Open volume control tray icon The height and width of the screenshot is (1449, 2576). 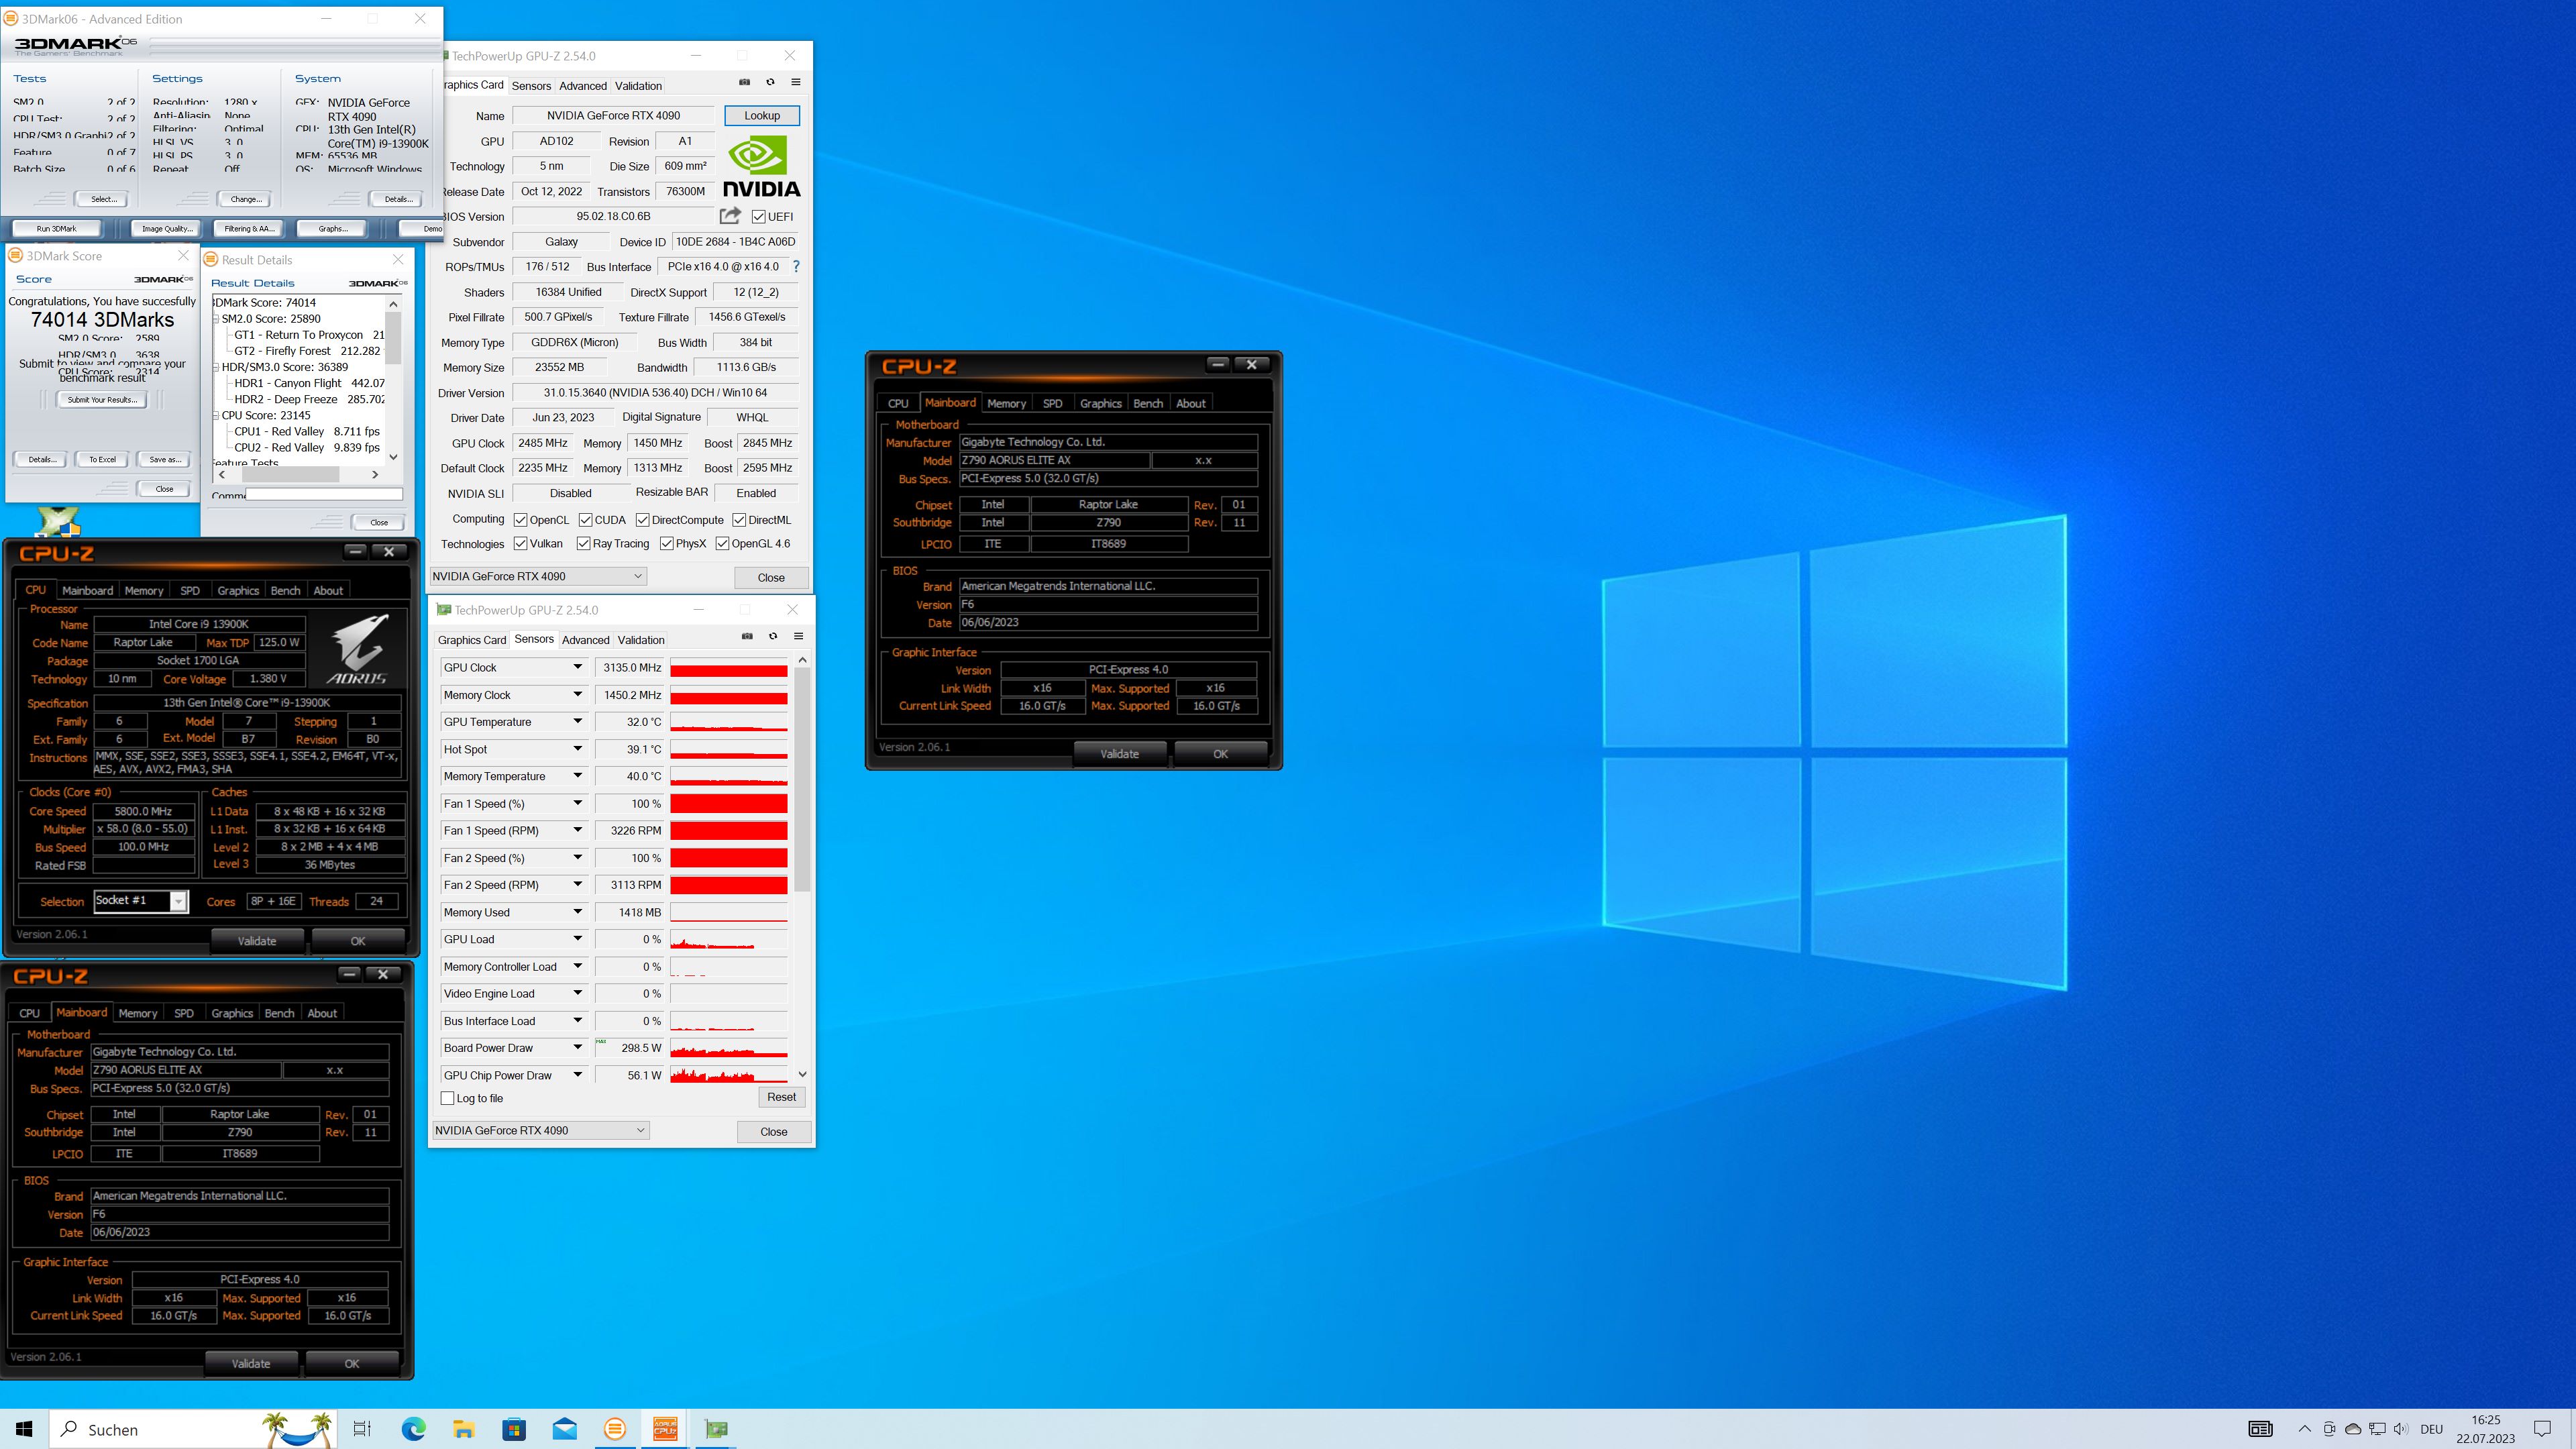coord(2401,1429)
